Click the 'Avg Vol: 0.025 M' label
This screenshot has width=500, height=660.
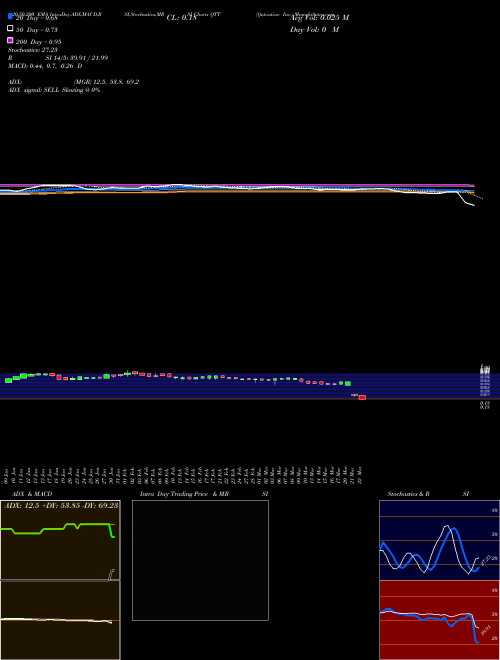pos(319,18)
